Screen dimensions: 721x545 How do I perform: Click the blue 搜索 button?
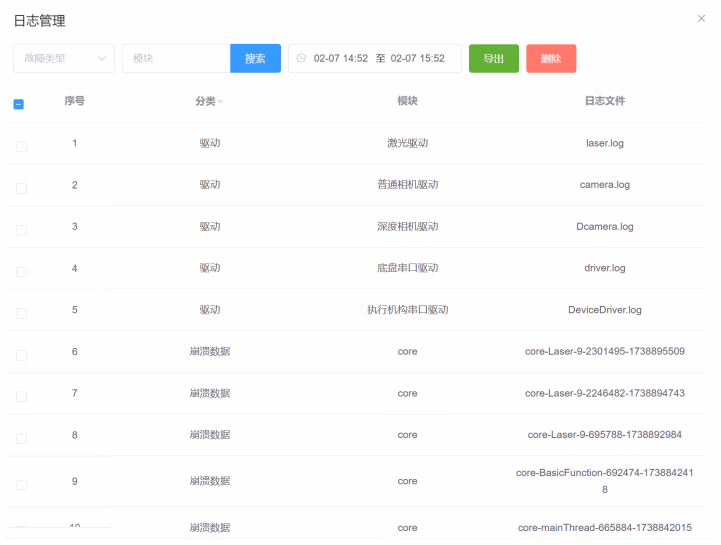(x=255, y=58)
